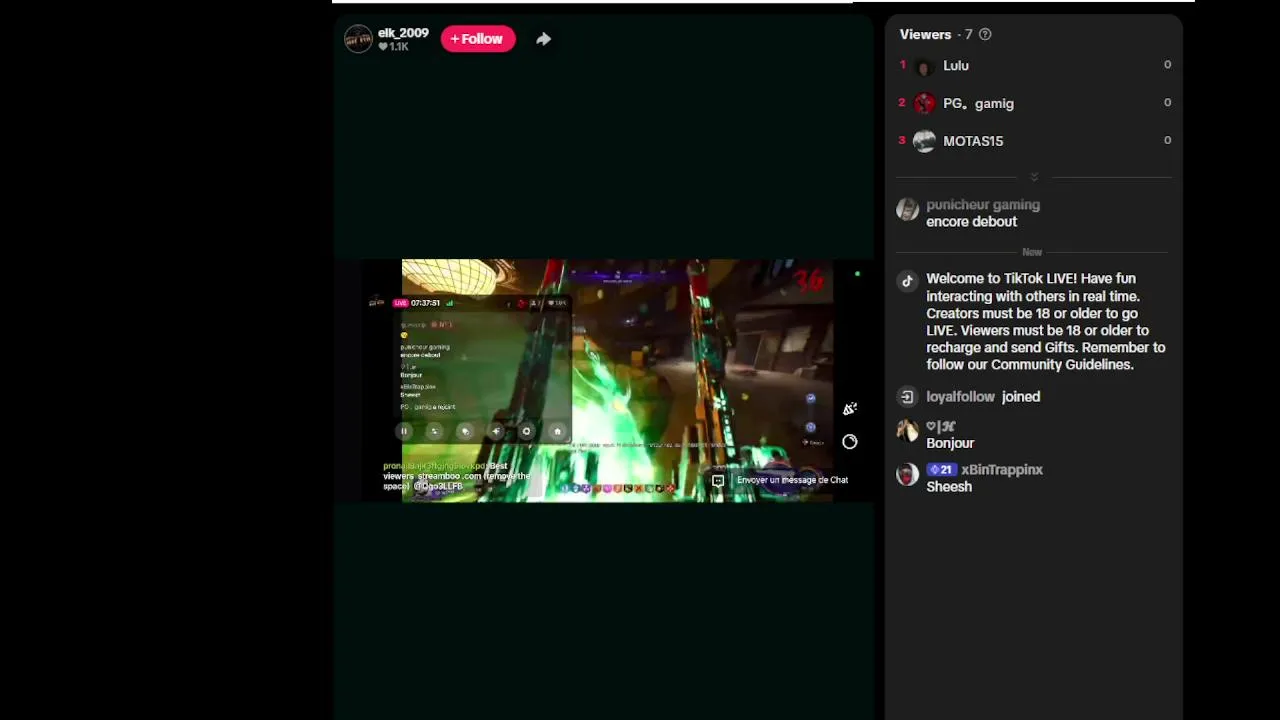The height and width of the screenshot is (720, 1280).
Task: Click the pink LIVE badge in stream
Action: (400, 303)
